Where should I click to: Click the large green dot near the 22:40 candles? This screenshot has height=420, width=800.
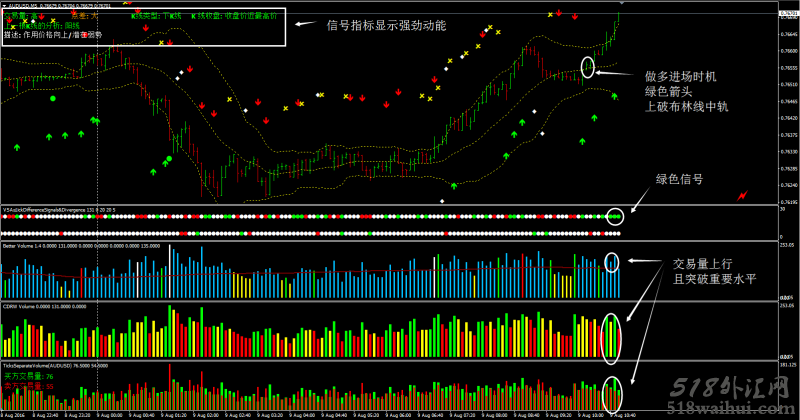[x=53, y=98]
